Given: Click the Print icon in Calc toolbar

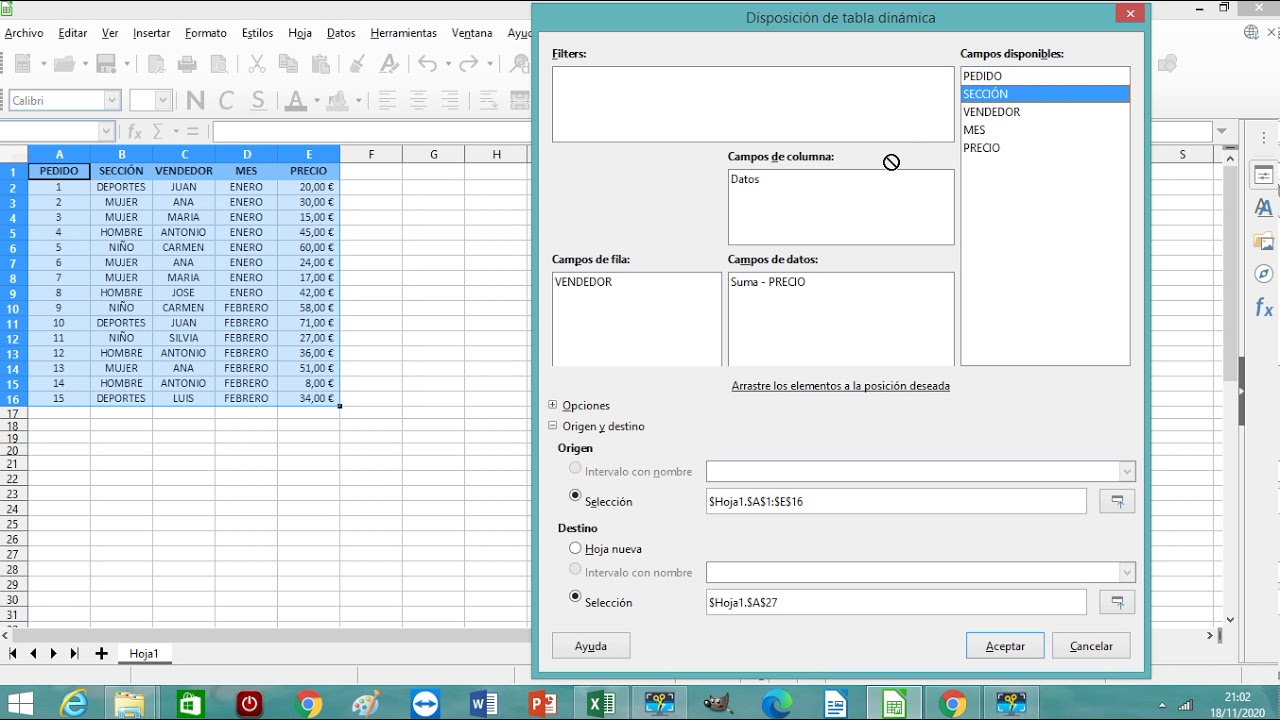Looking at the screenshot, I should [187, 64].
